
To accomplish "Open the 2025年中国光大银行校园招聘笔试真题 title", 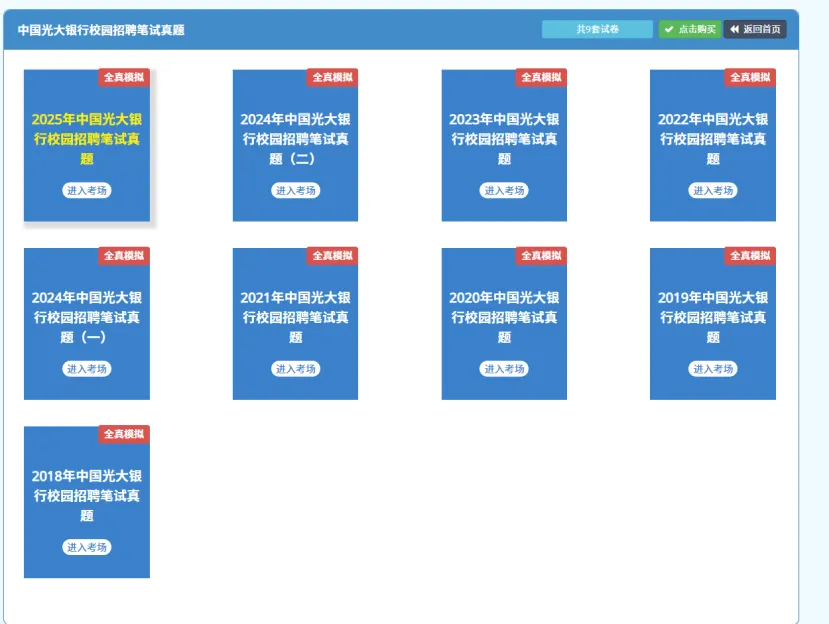I will click(x=87, y=139).
